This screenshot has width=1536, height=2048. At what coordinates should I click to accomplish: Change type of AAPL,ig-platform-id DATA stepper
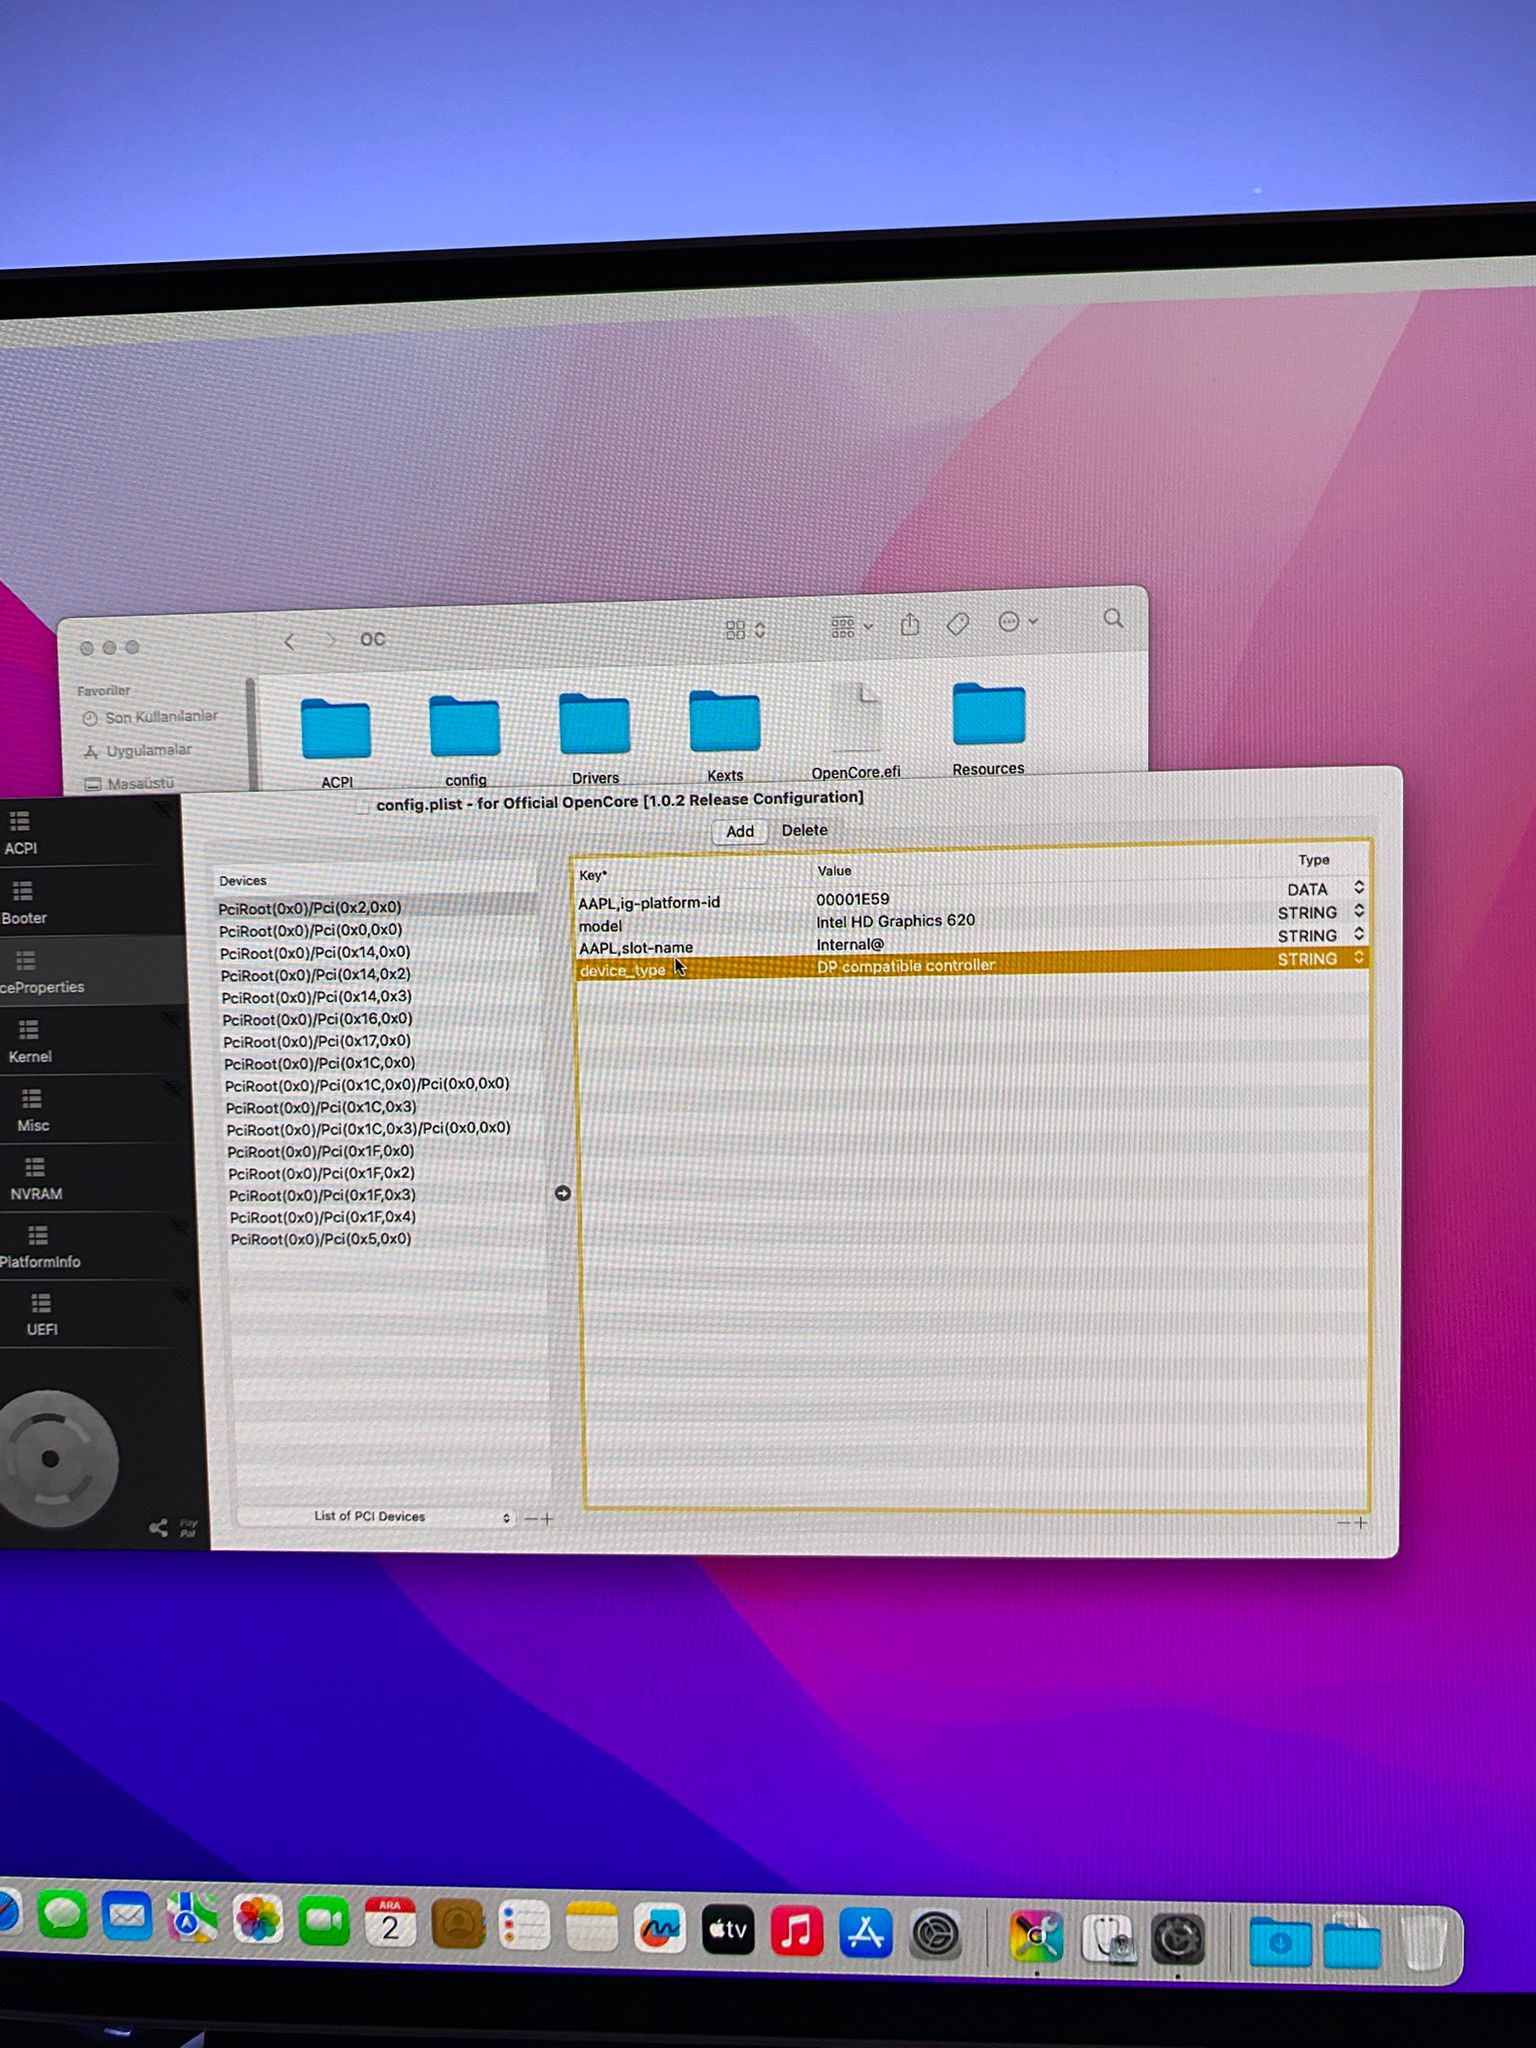pyautogui.click(x=1358, y=887)
